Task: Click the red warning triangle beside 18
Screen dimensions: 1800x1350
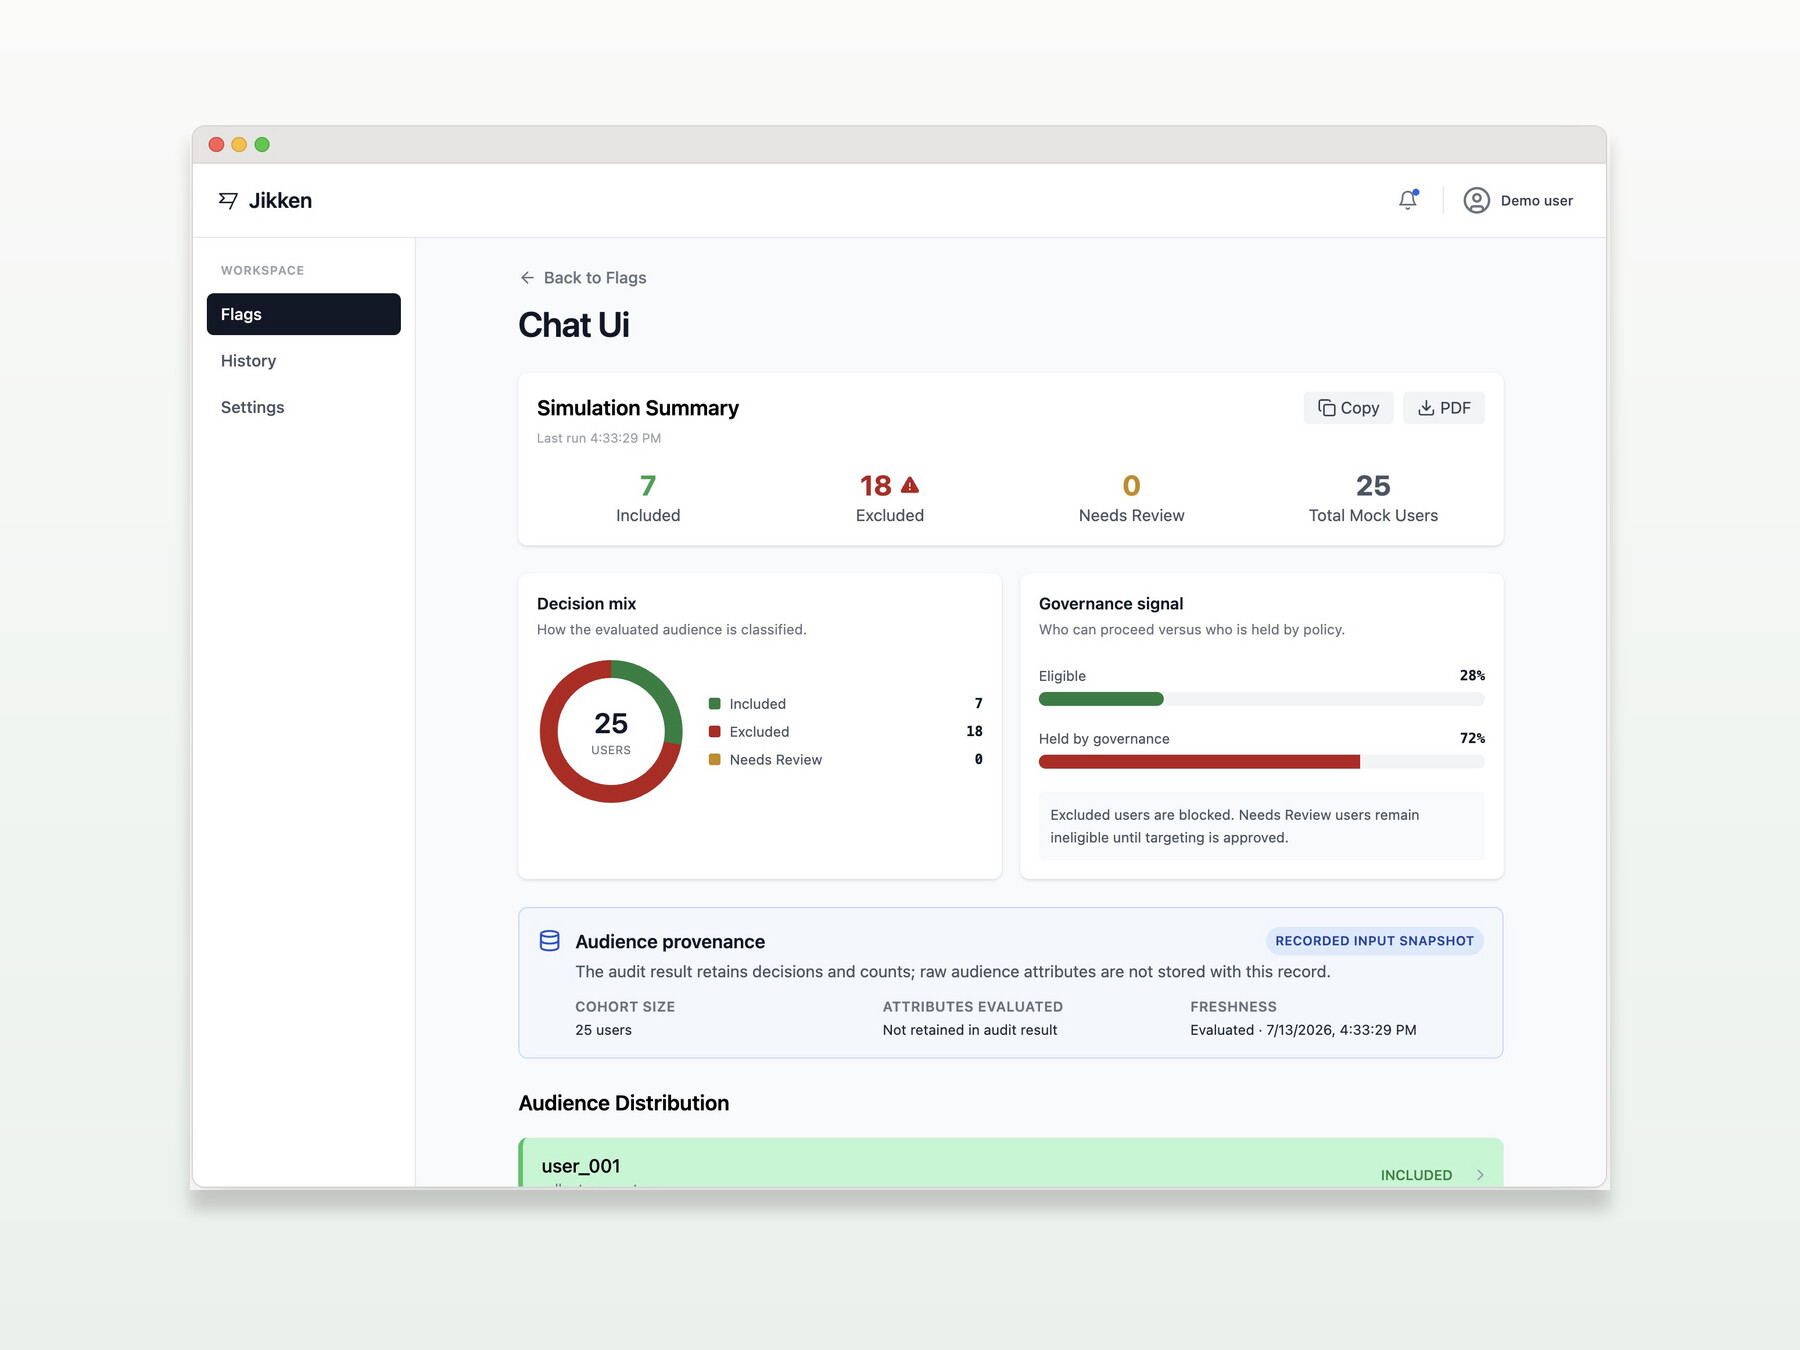Action: (x=910, y=485)
